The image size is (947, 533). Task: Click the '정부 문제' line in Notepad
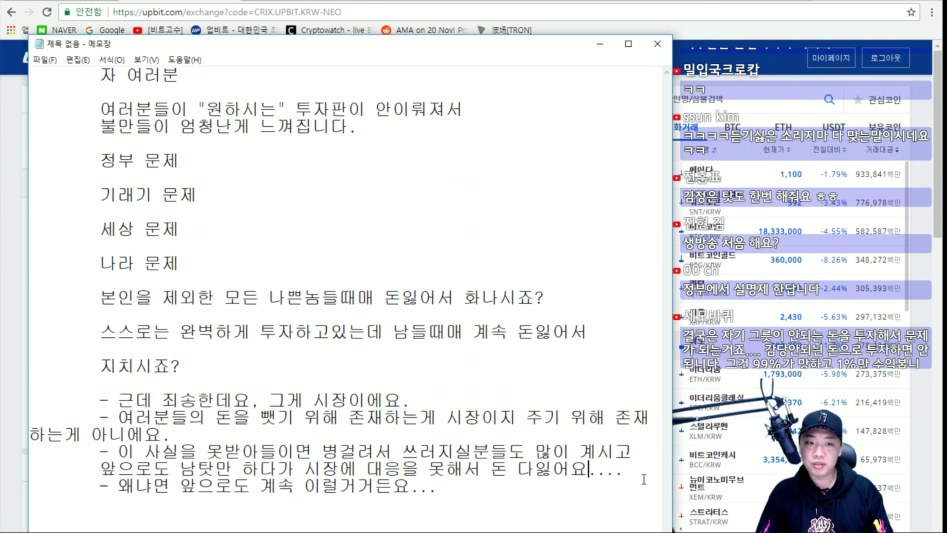pyautogui.click(x=139, y=161)
